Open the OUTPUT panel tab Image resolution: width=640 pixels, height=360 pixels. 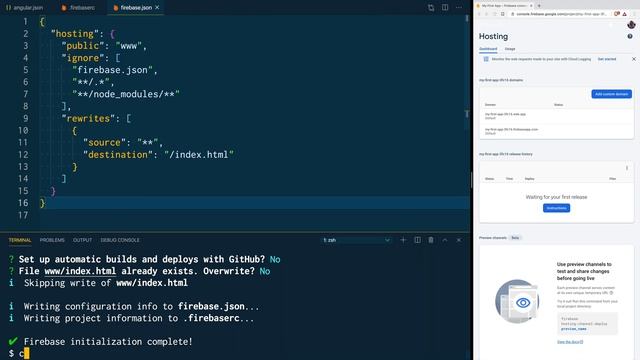click(x=82, y=240)
